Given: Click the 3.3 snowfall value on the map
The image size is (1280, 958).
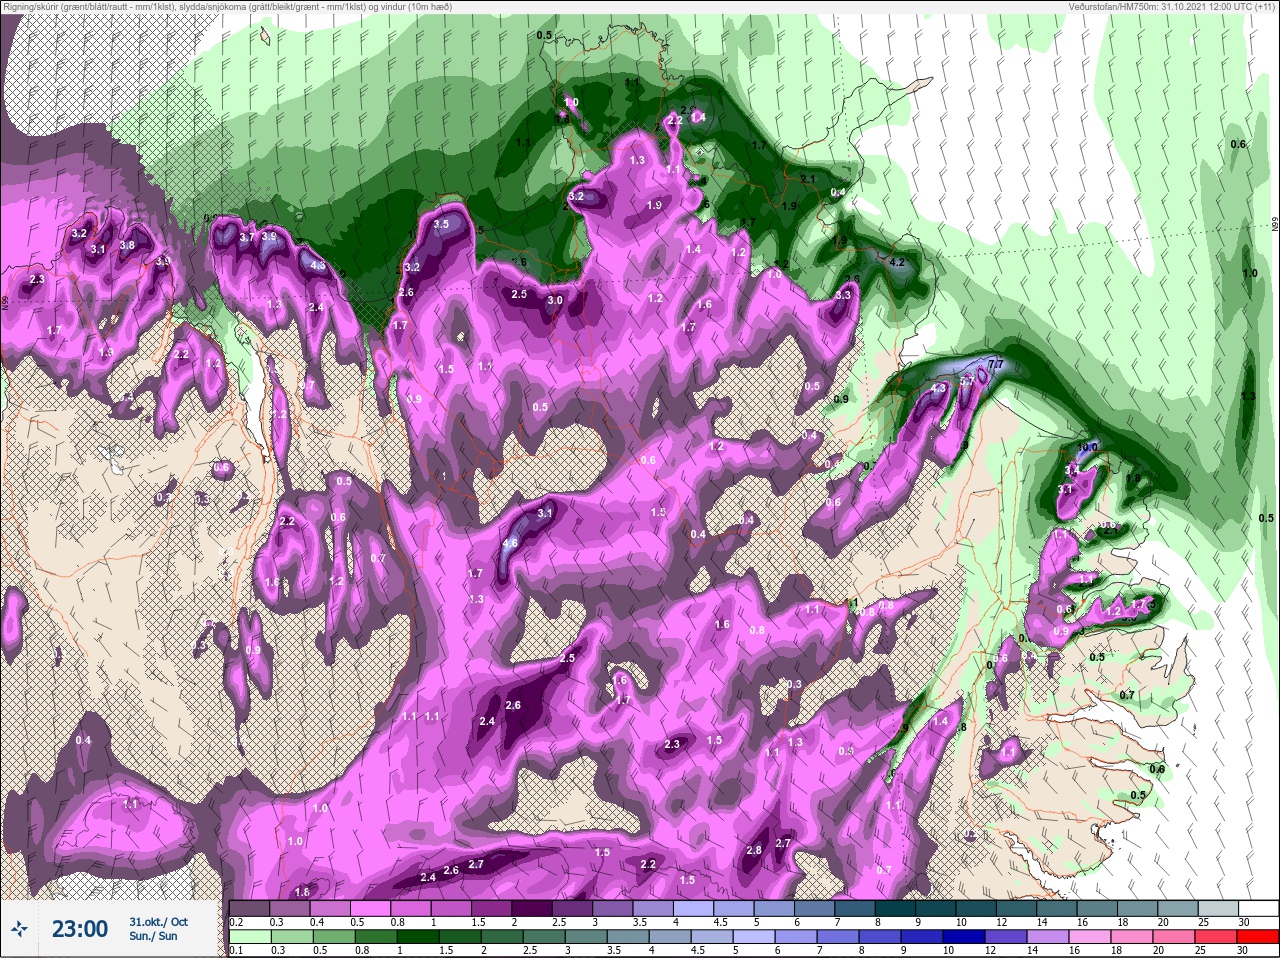Looking at the screenshot, I should pyautogui.click(x=842, y=295).
